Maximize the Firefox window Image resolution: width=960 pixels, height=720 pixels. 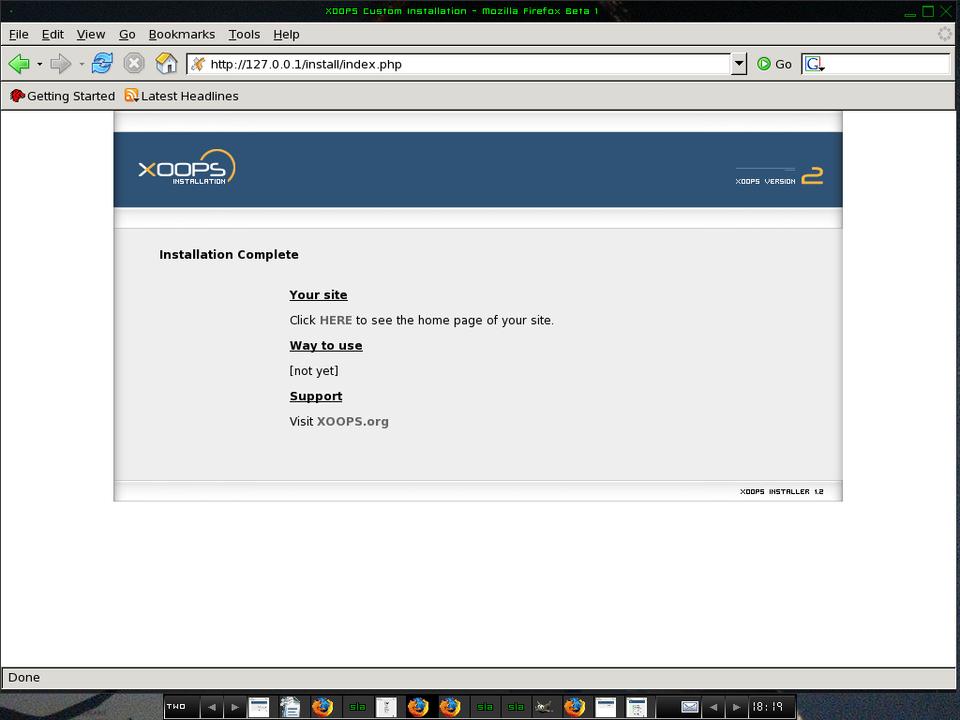(928, 11)
